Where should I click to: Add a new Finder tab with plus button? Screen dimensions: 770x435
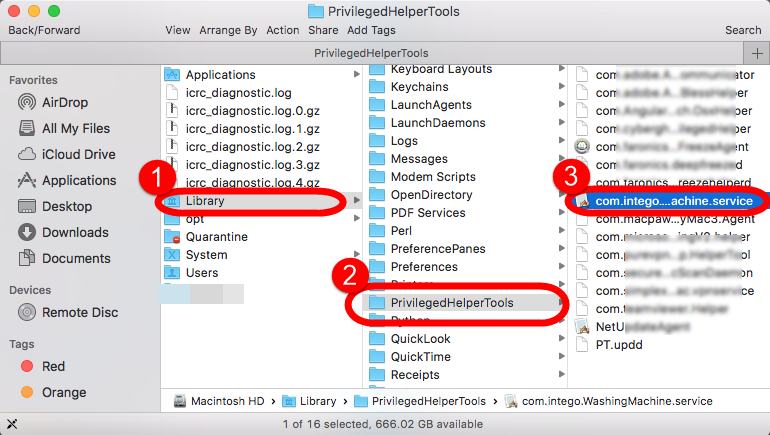tap(757, 53)
